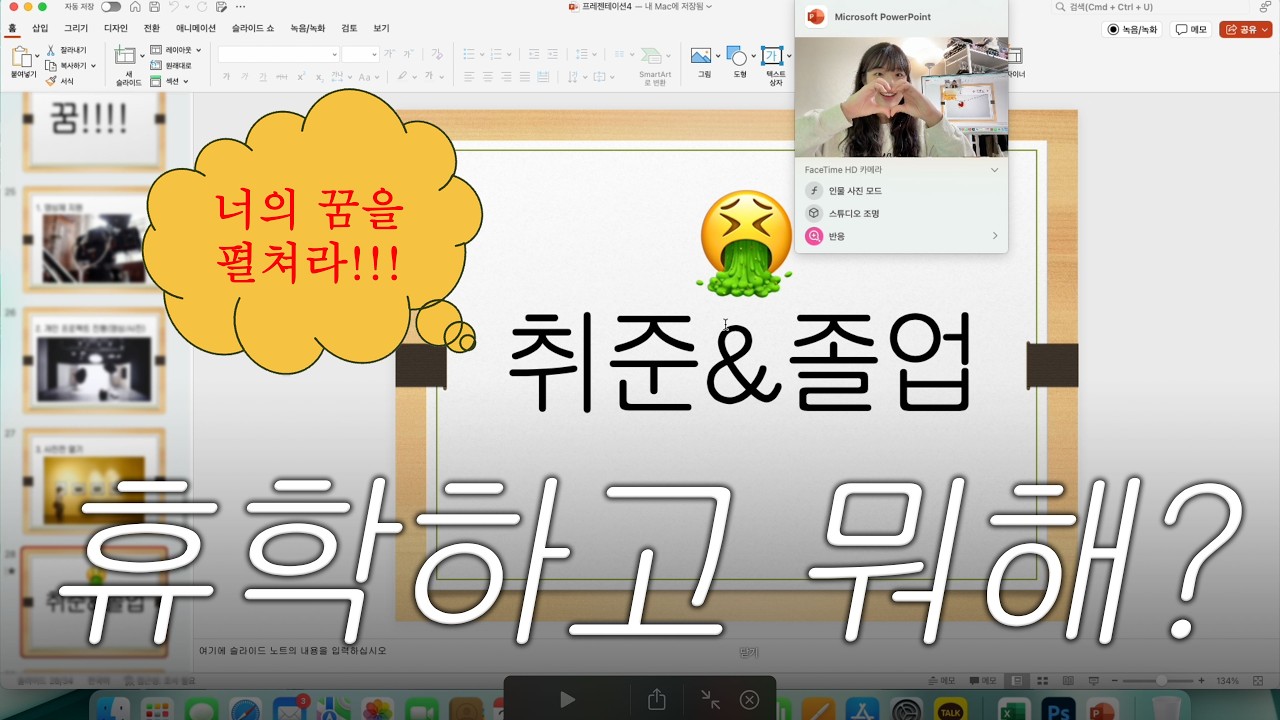The width and height of the screenshot is (1280, 720).
Task: Click the shrink arrows icon in overlay bar
Action: (710, 700)
